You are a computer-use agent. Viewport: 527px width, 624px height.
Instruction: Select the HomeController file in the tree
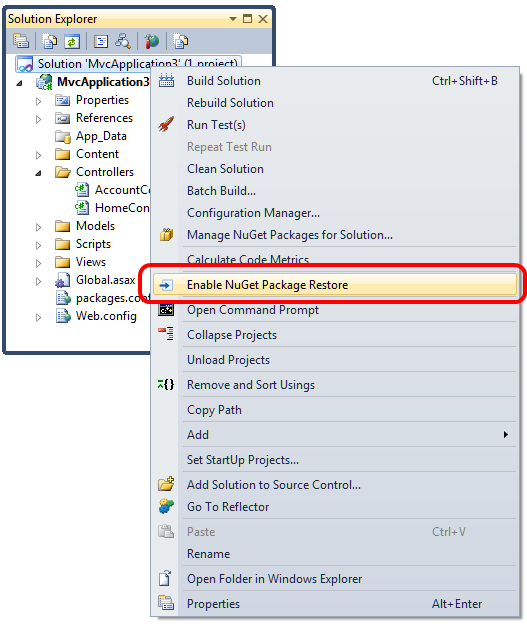122,208
